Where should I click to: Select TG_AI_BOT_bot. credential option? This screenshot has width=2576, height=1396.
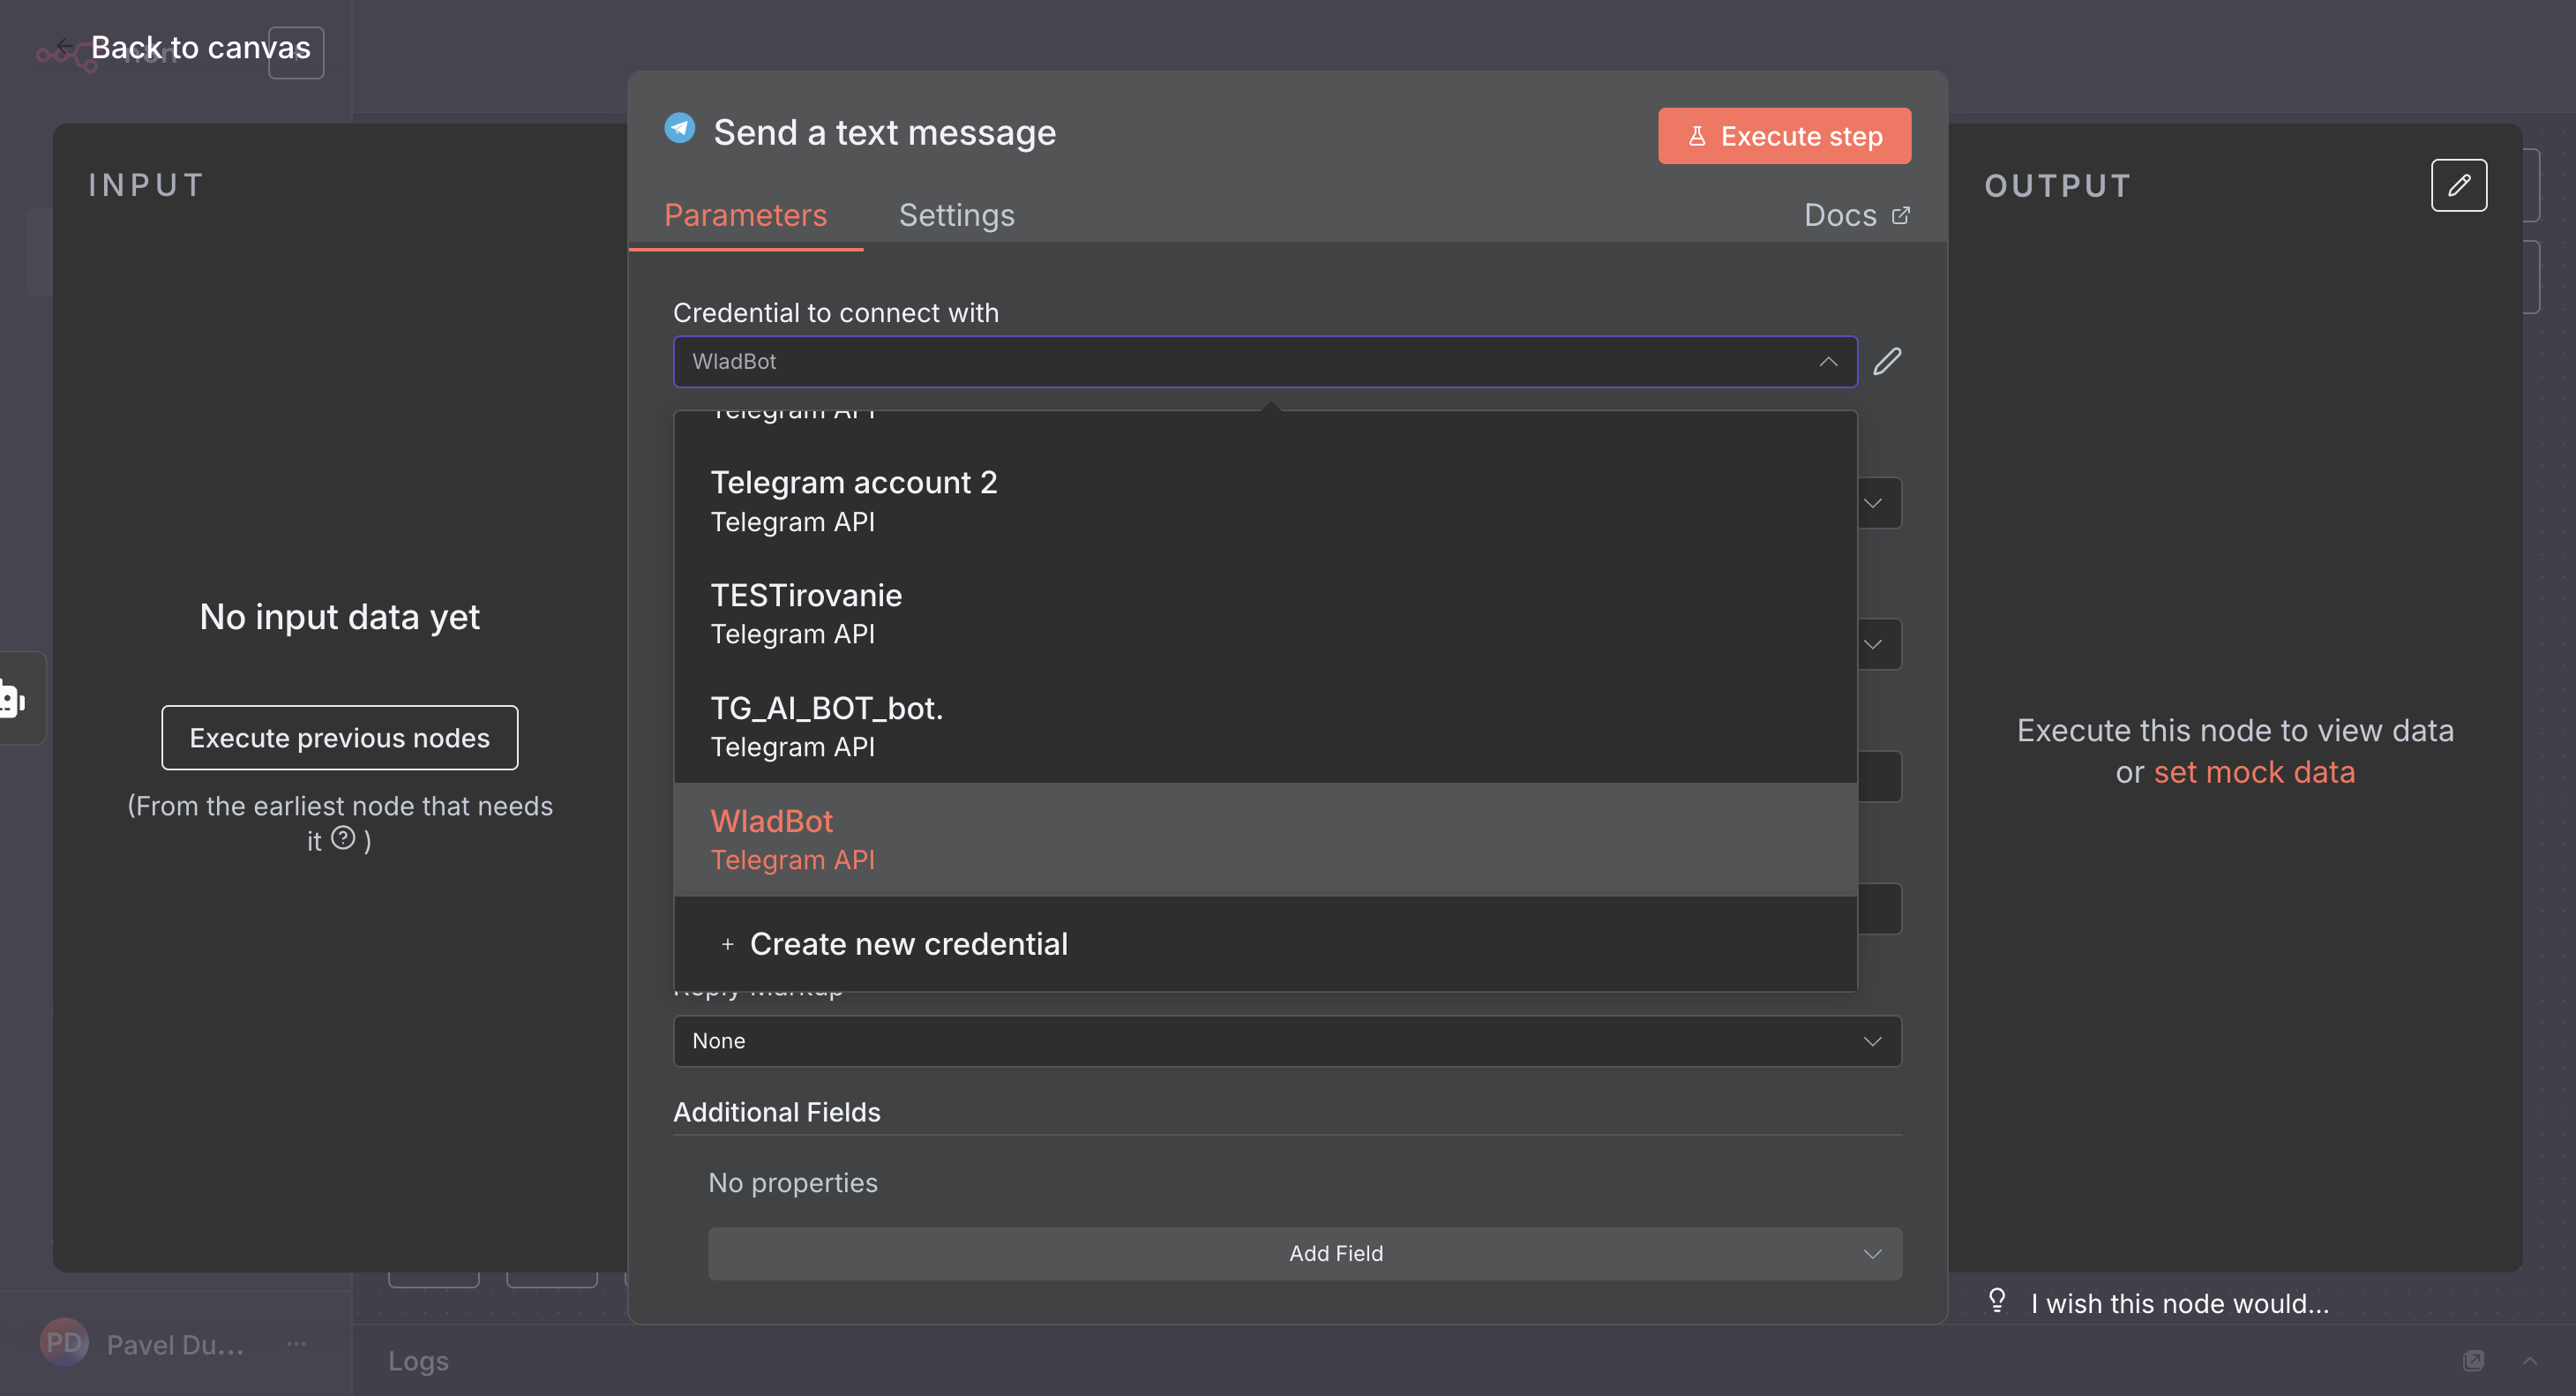click(x=826, y=726)
